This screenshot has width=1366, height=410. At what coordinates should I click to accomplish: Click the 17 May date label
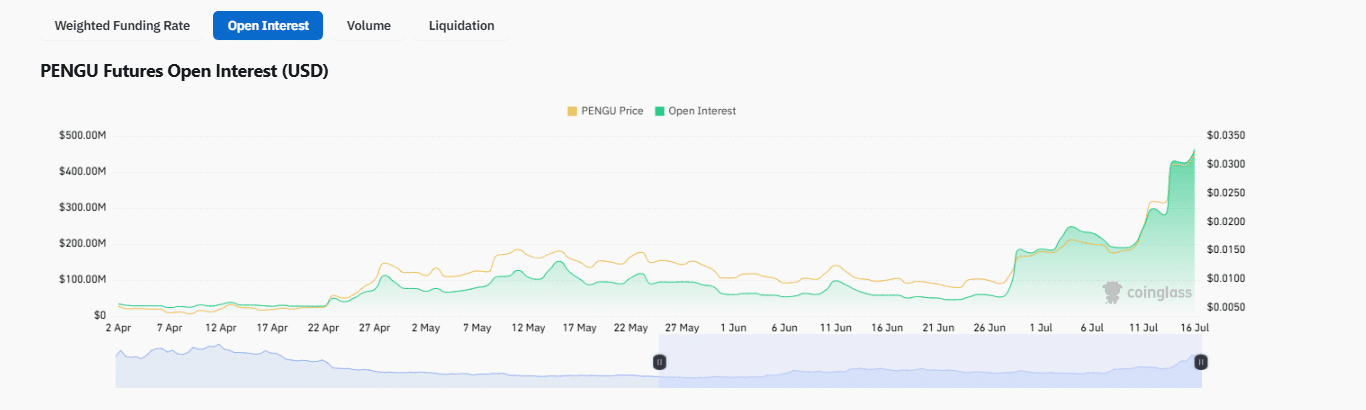click(579, 328)
